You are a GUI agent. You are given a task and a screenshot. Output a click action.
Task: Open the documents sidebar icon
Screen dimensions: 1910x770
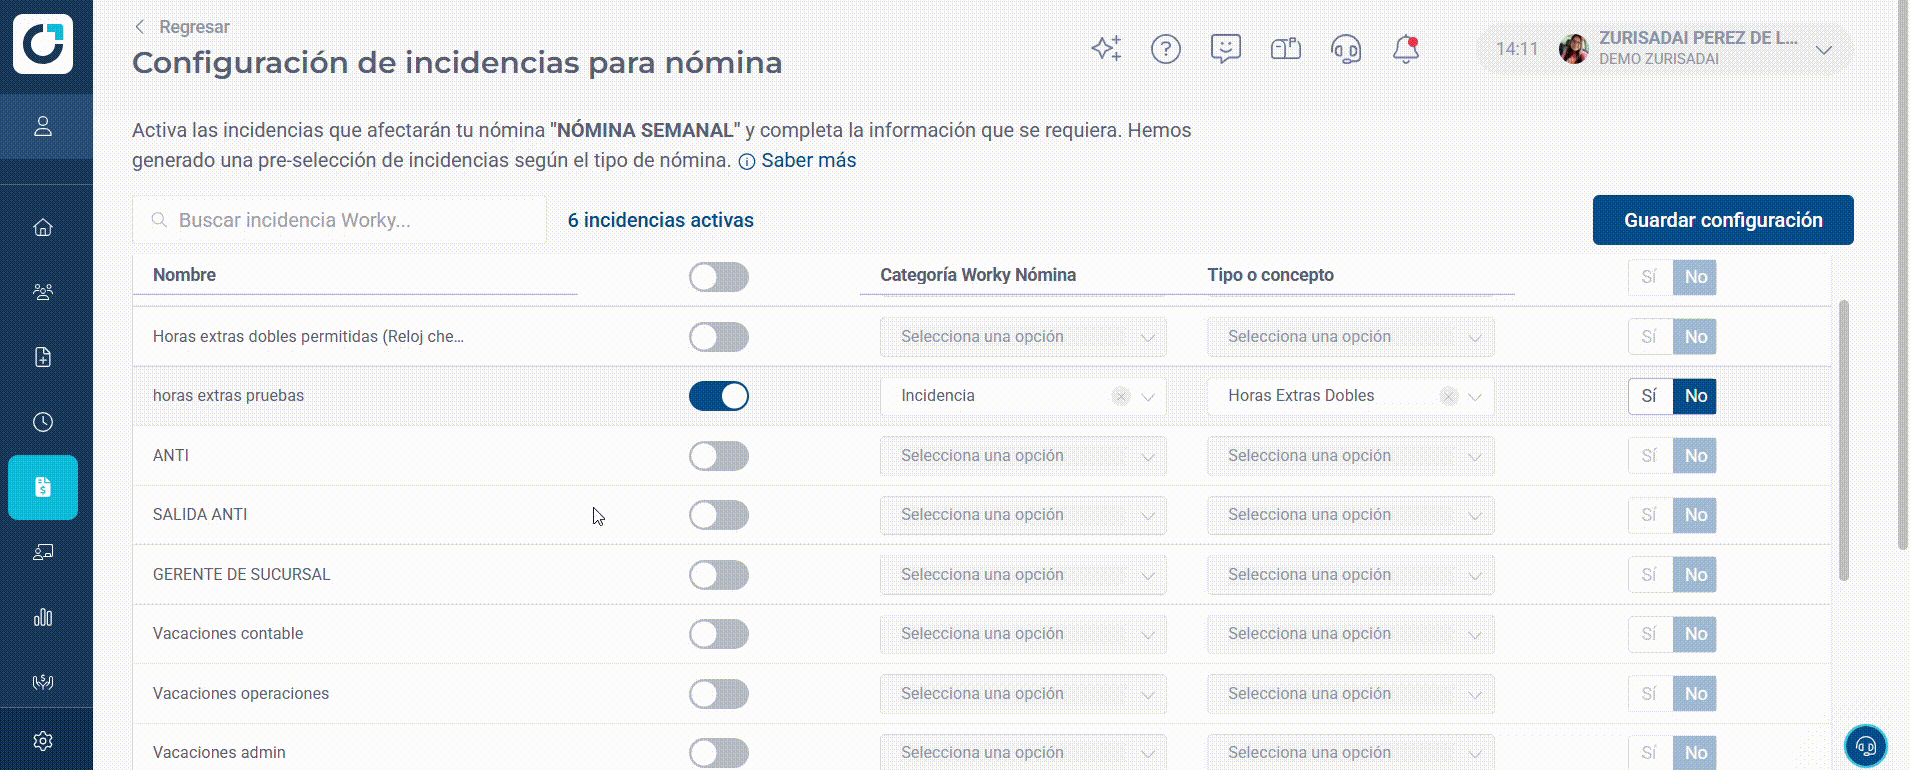tap(43, 357)
